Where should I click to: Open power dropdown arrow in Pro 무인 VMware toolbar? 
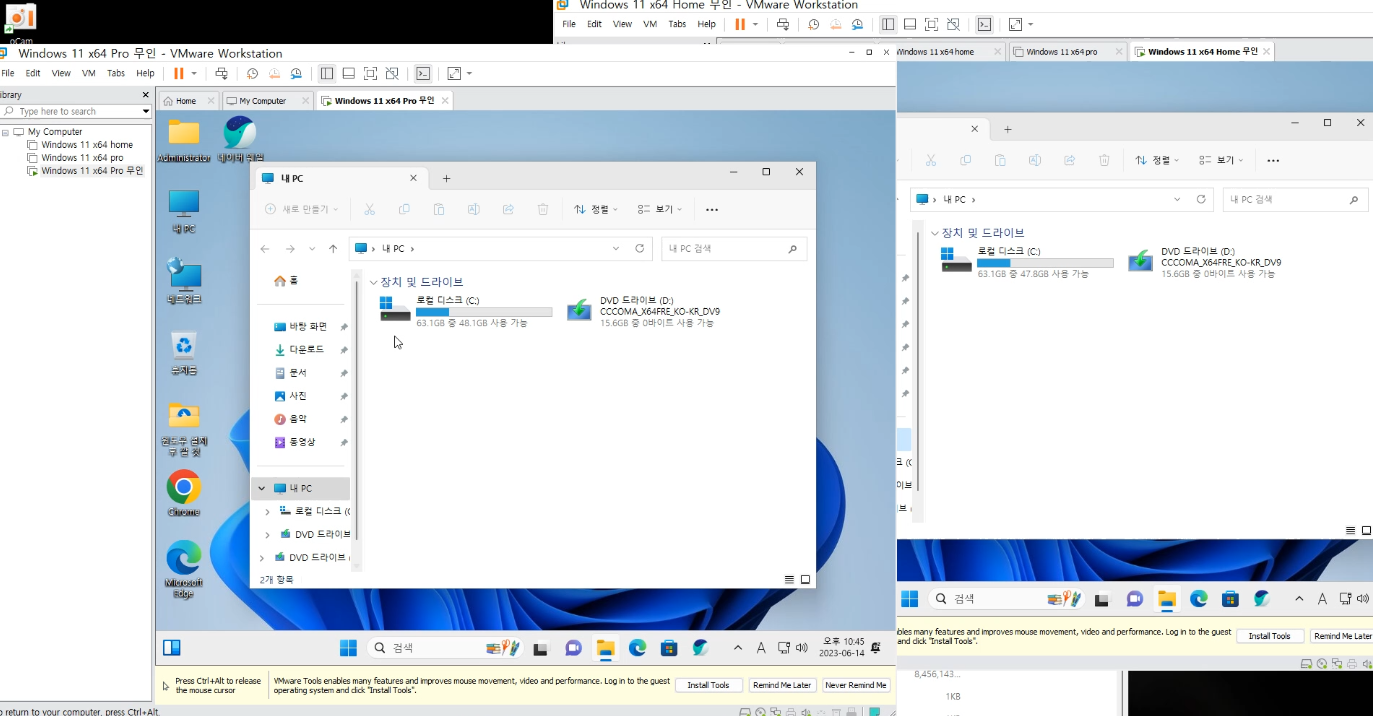194,73
